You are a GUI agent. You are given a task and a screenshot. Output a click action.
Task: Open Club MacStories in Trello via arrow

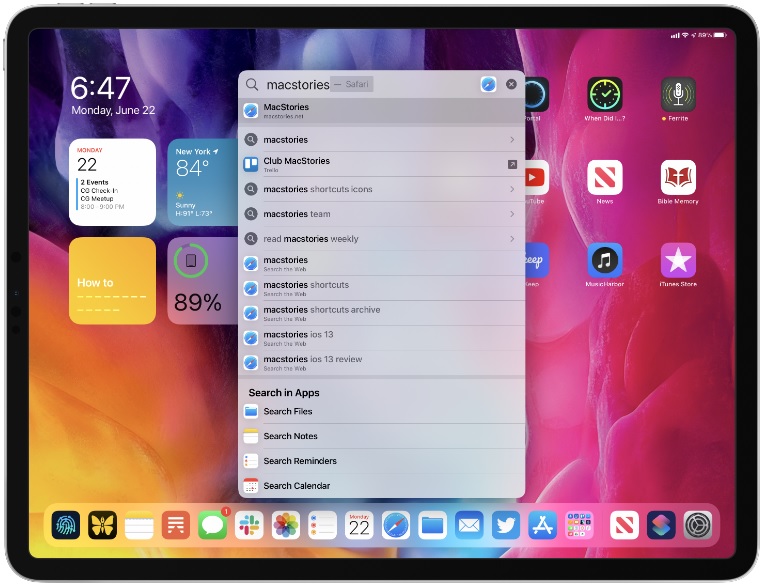pos(512,165)
